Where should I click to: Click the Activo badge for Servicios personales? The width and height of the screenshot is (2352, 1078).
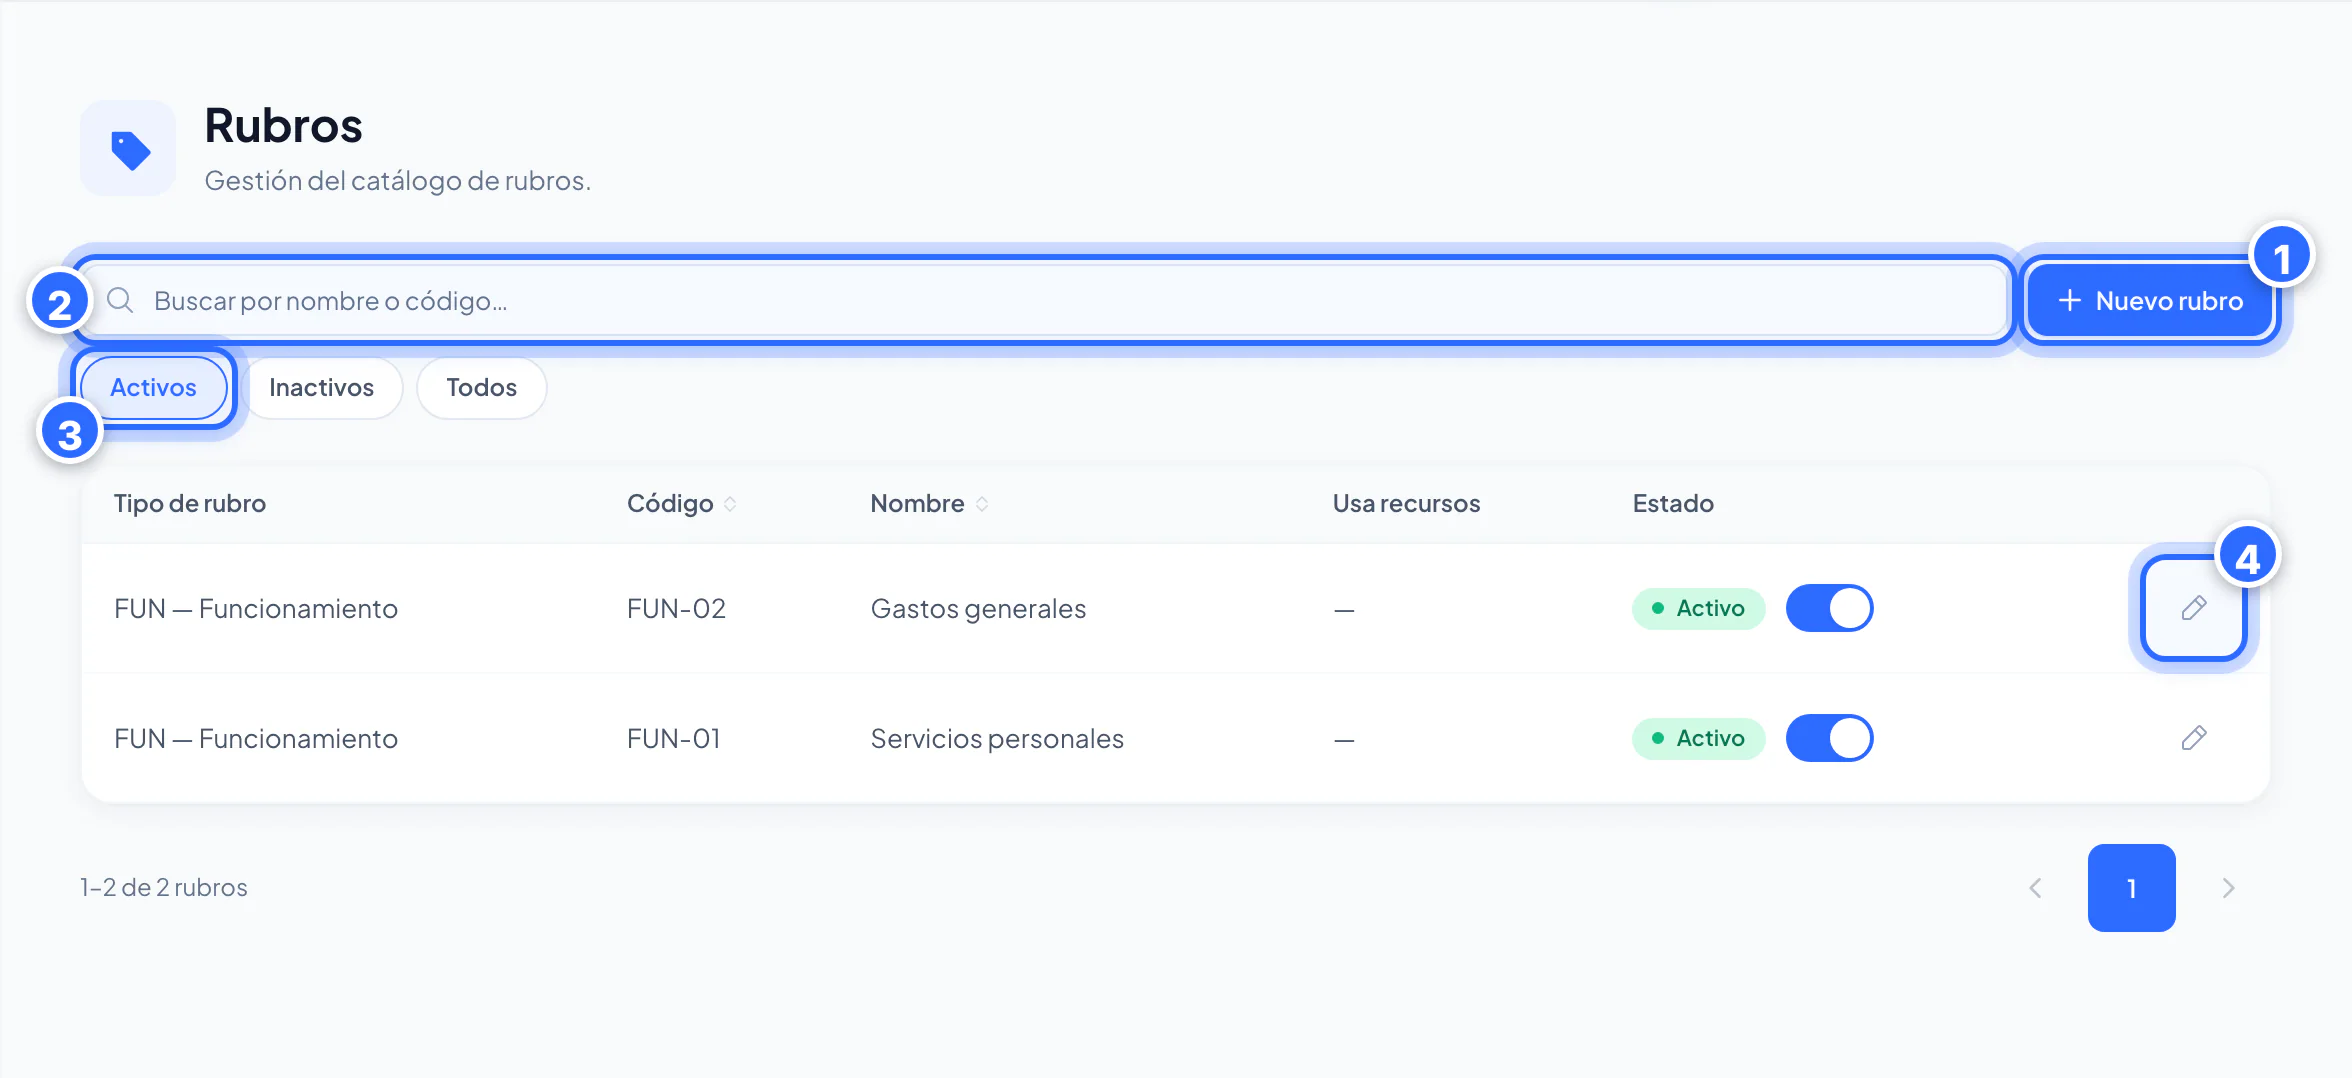(x=1698, y=738)
